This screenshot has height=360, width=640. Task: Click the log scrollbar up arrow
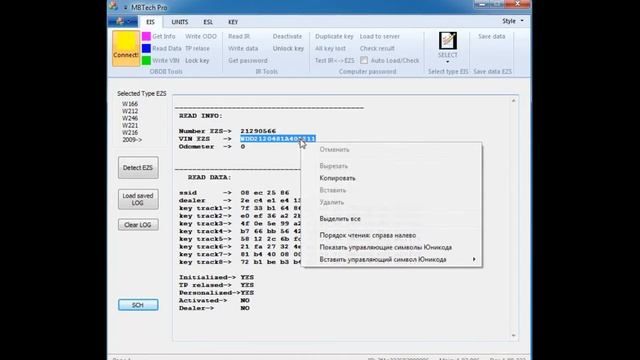[x=513, y=100]
